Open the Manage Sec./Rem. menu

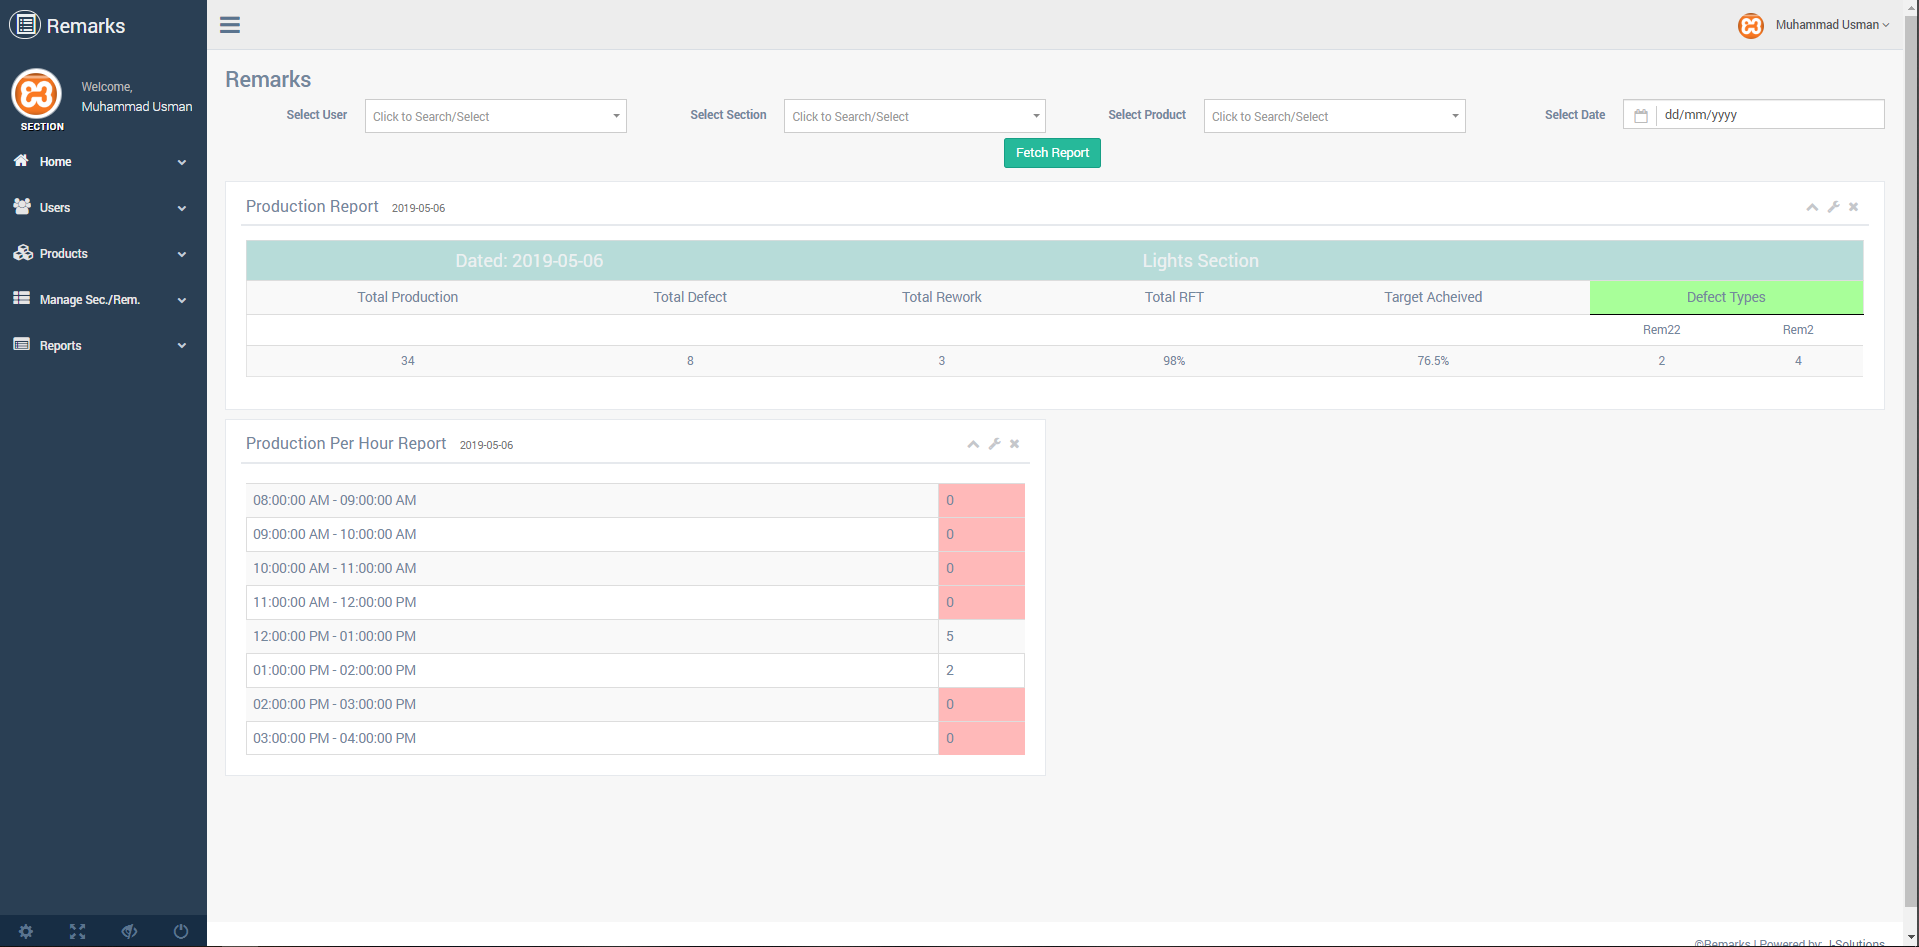click(x=103, y=300)
